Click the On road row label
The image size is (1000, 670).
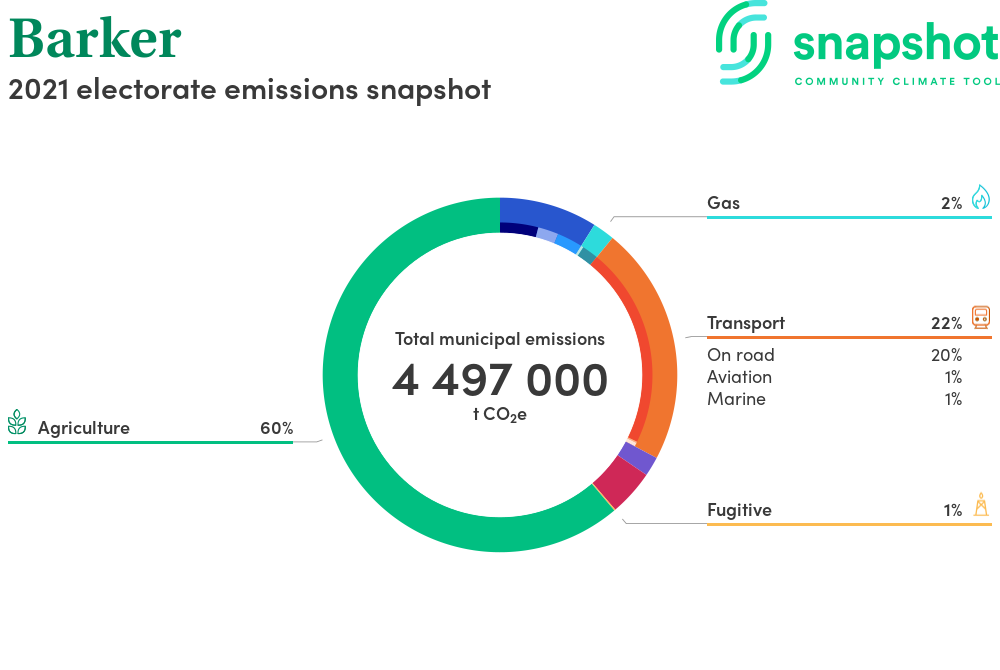pyautogui.click(x=740, y=354)
